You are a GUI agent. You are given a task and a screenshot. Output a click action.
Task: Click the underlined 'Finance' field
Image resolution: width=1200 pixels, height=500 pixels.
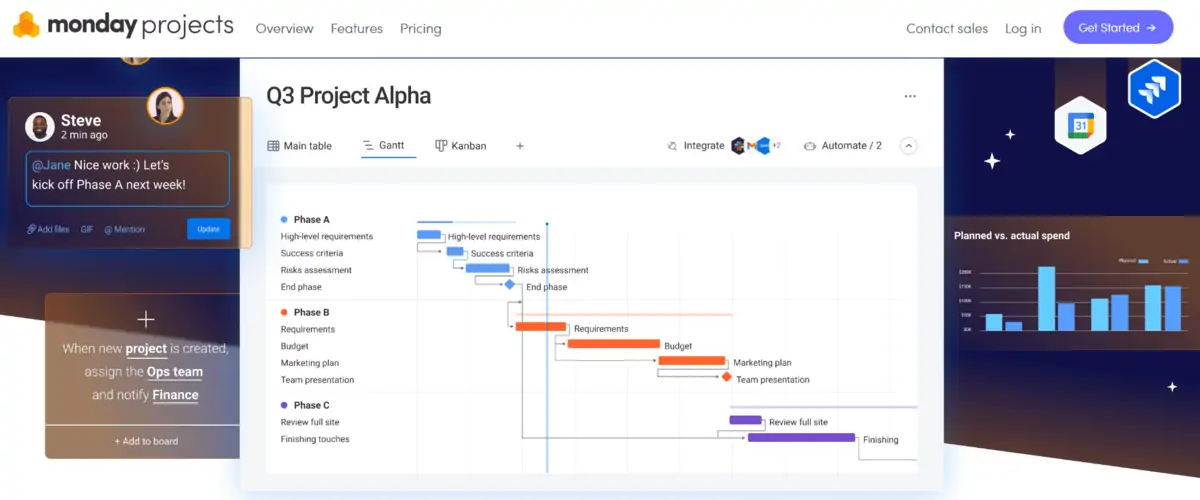tap(176, 395)
